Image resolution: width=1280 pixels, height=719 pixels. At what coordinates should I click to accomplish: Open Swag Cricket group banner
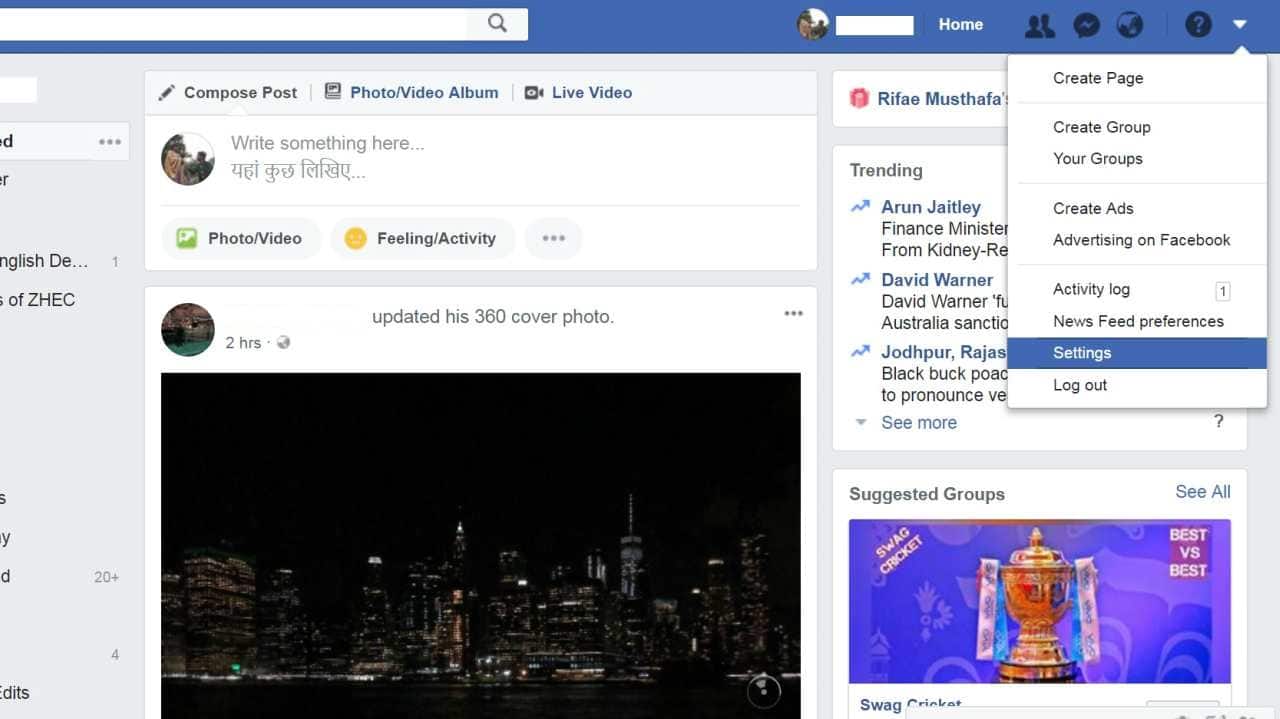(1040, 601)
